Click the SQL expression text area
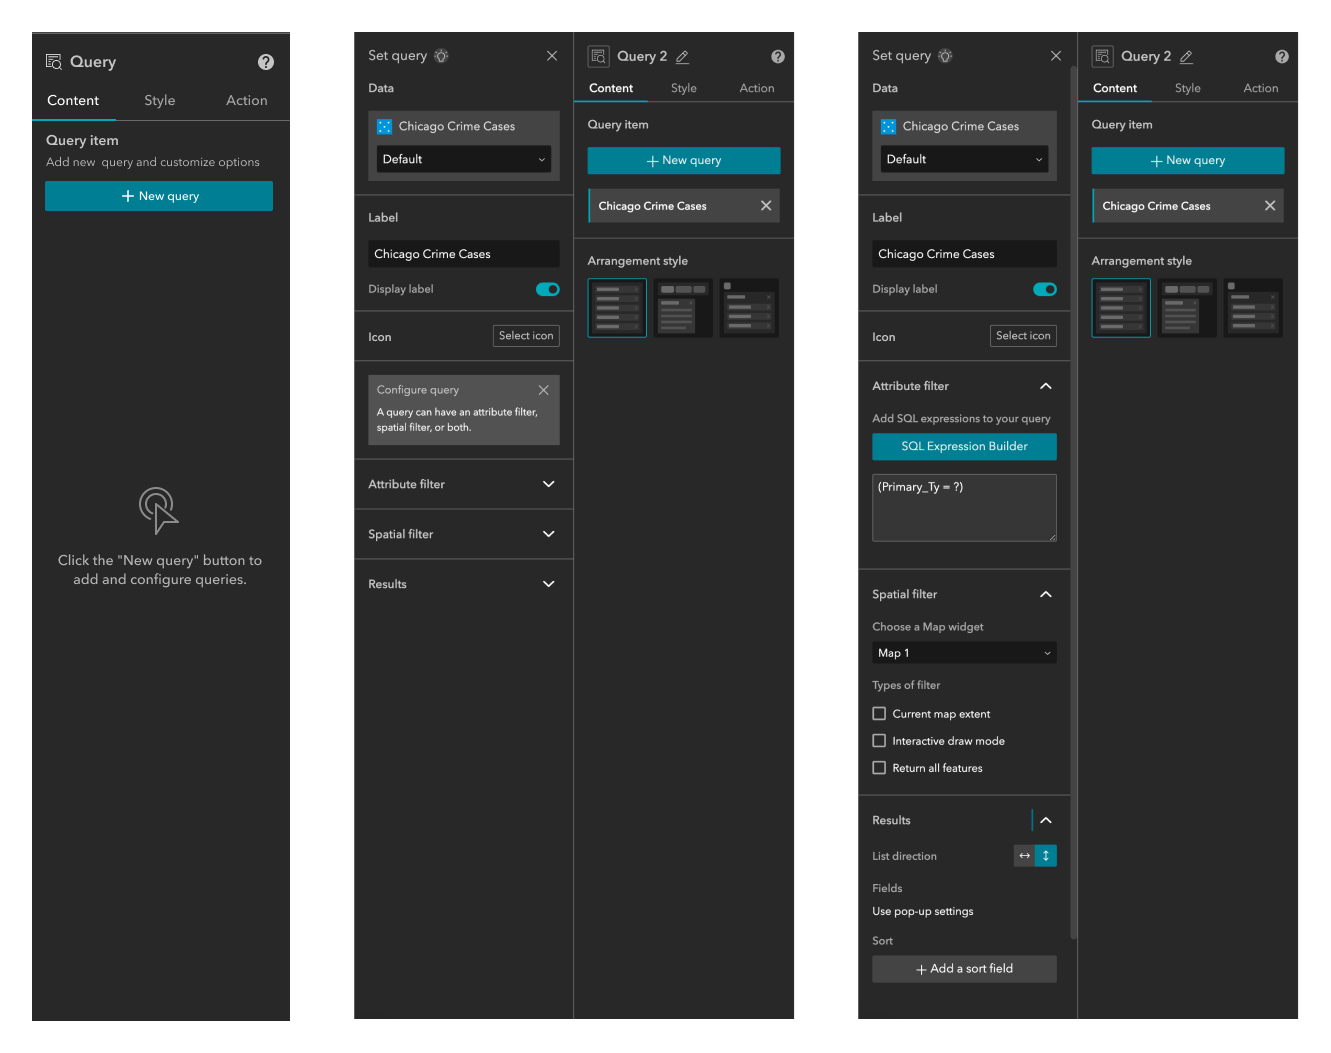 pos(963,507)
